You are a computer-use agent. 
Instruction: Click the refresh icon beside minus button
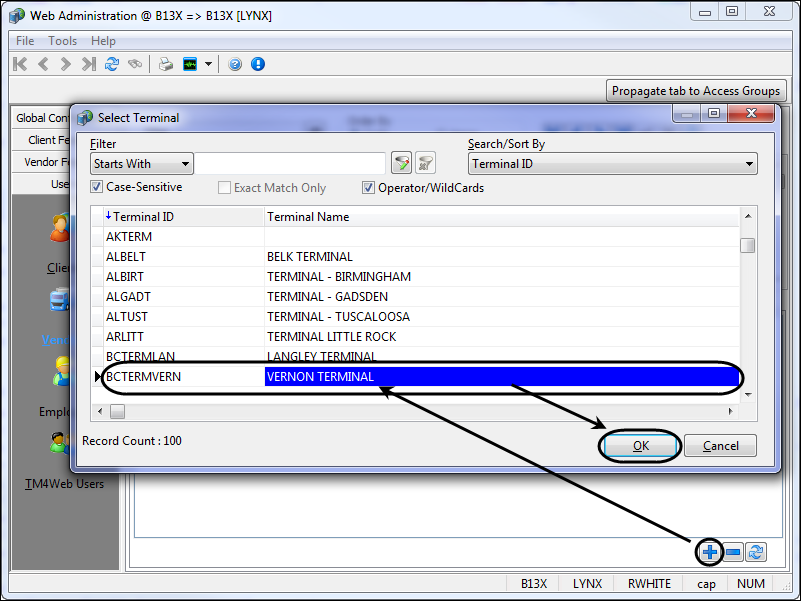click(756, 552)
